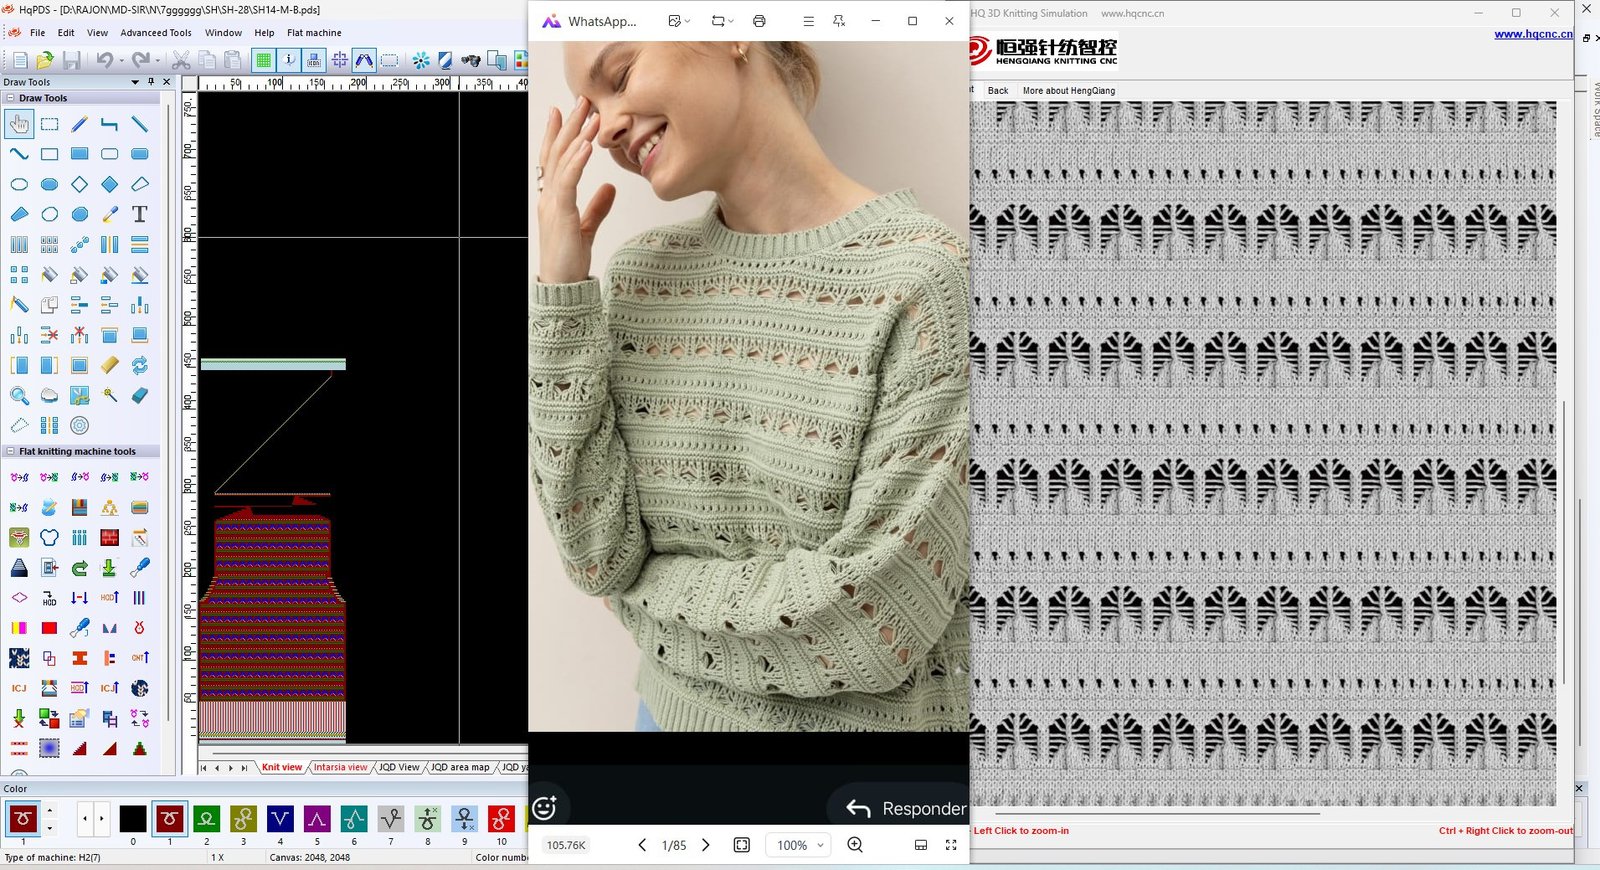
Task: Go to next image in viewer
Action: pos(706,845)
